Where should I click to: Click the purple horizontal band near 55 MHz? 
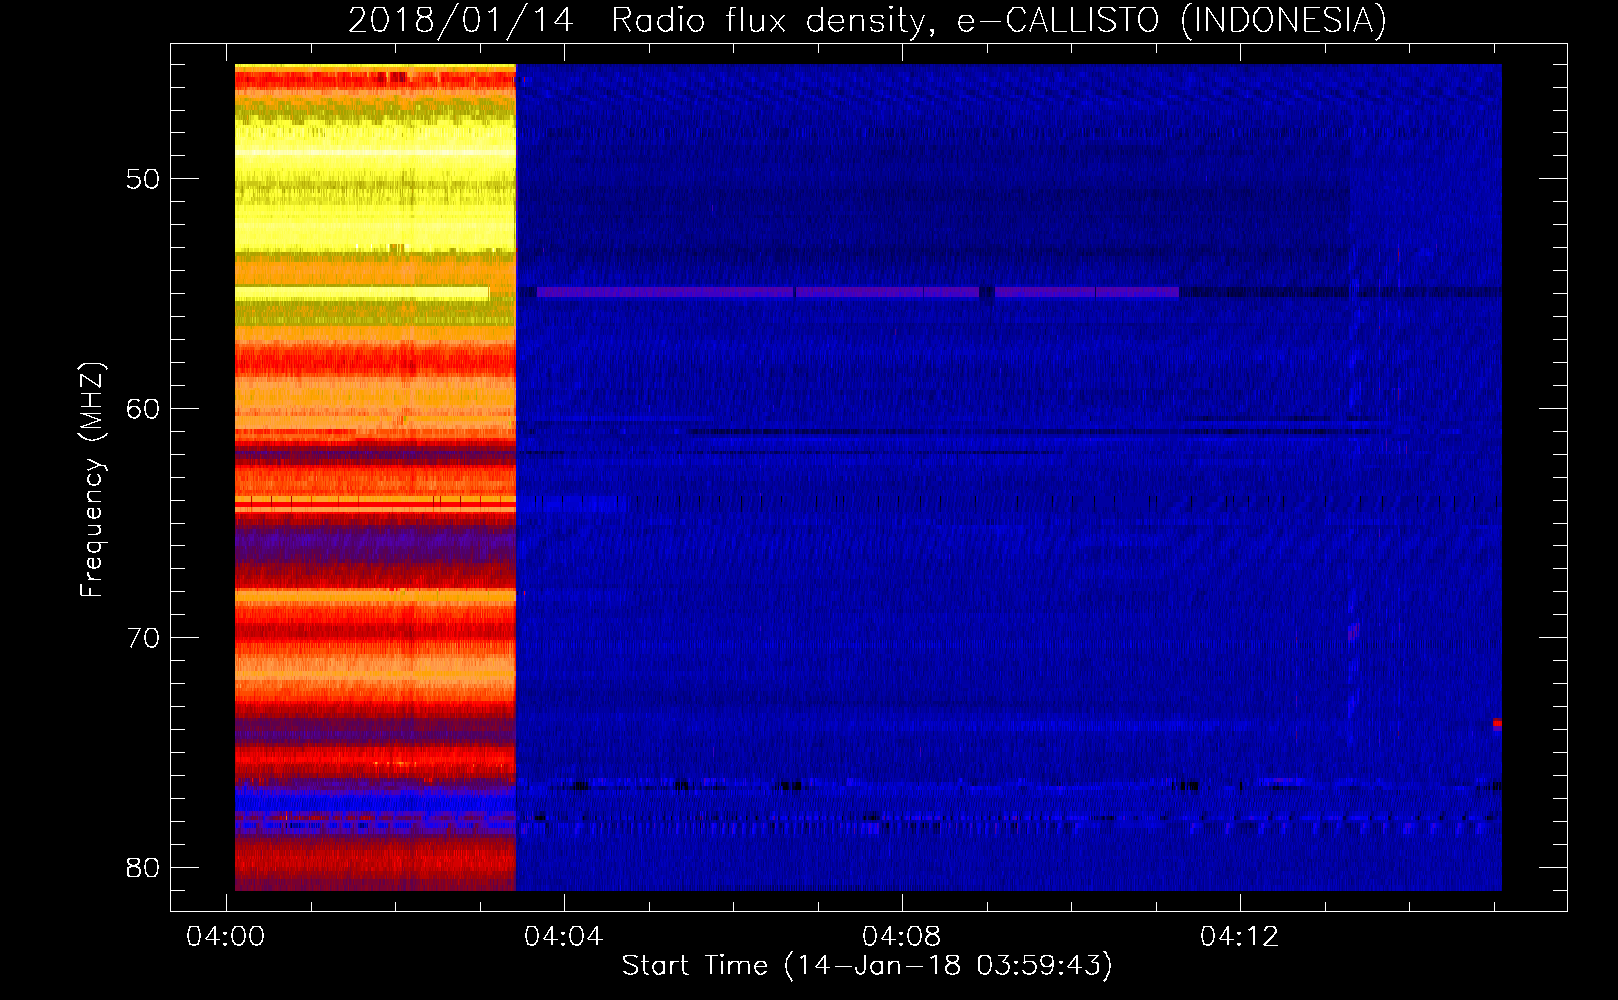pos(858,293)
